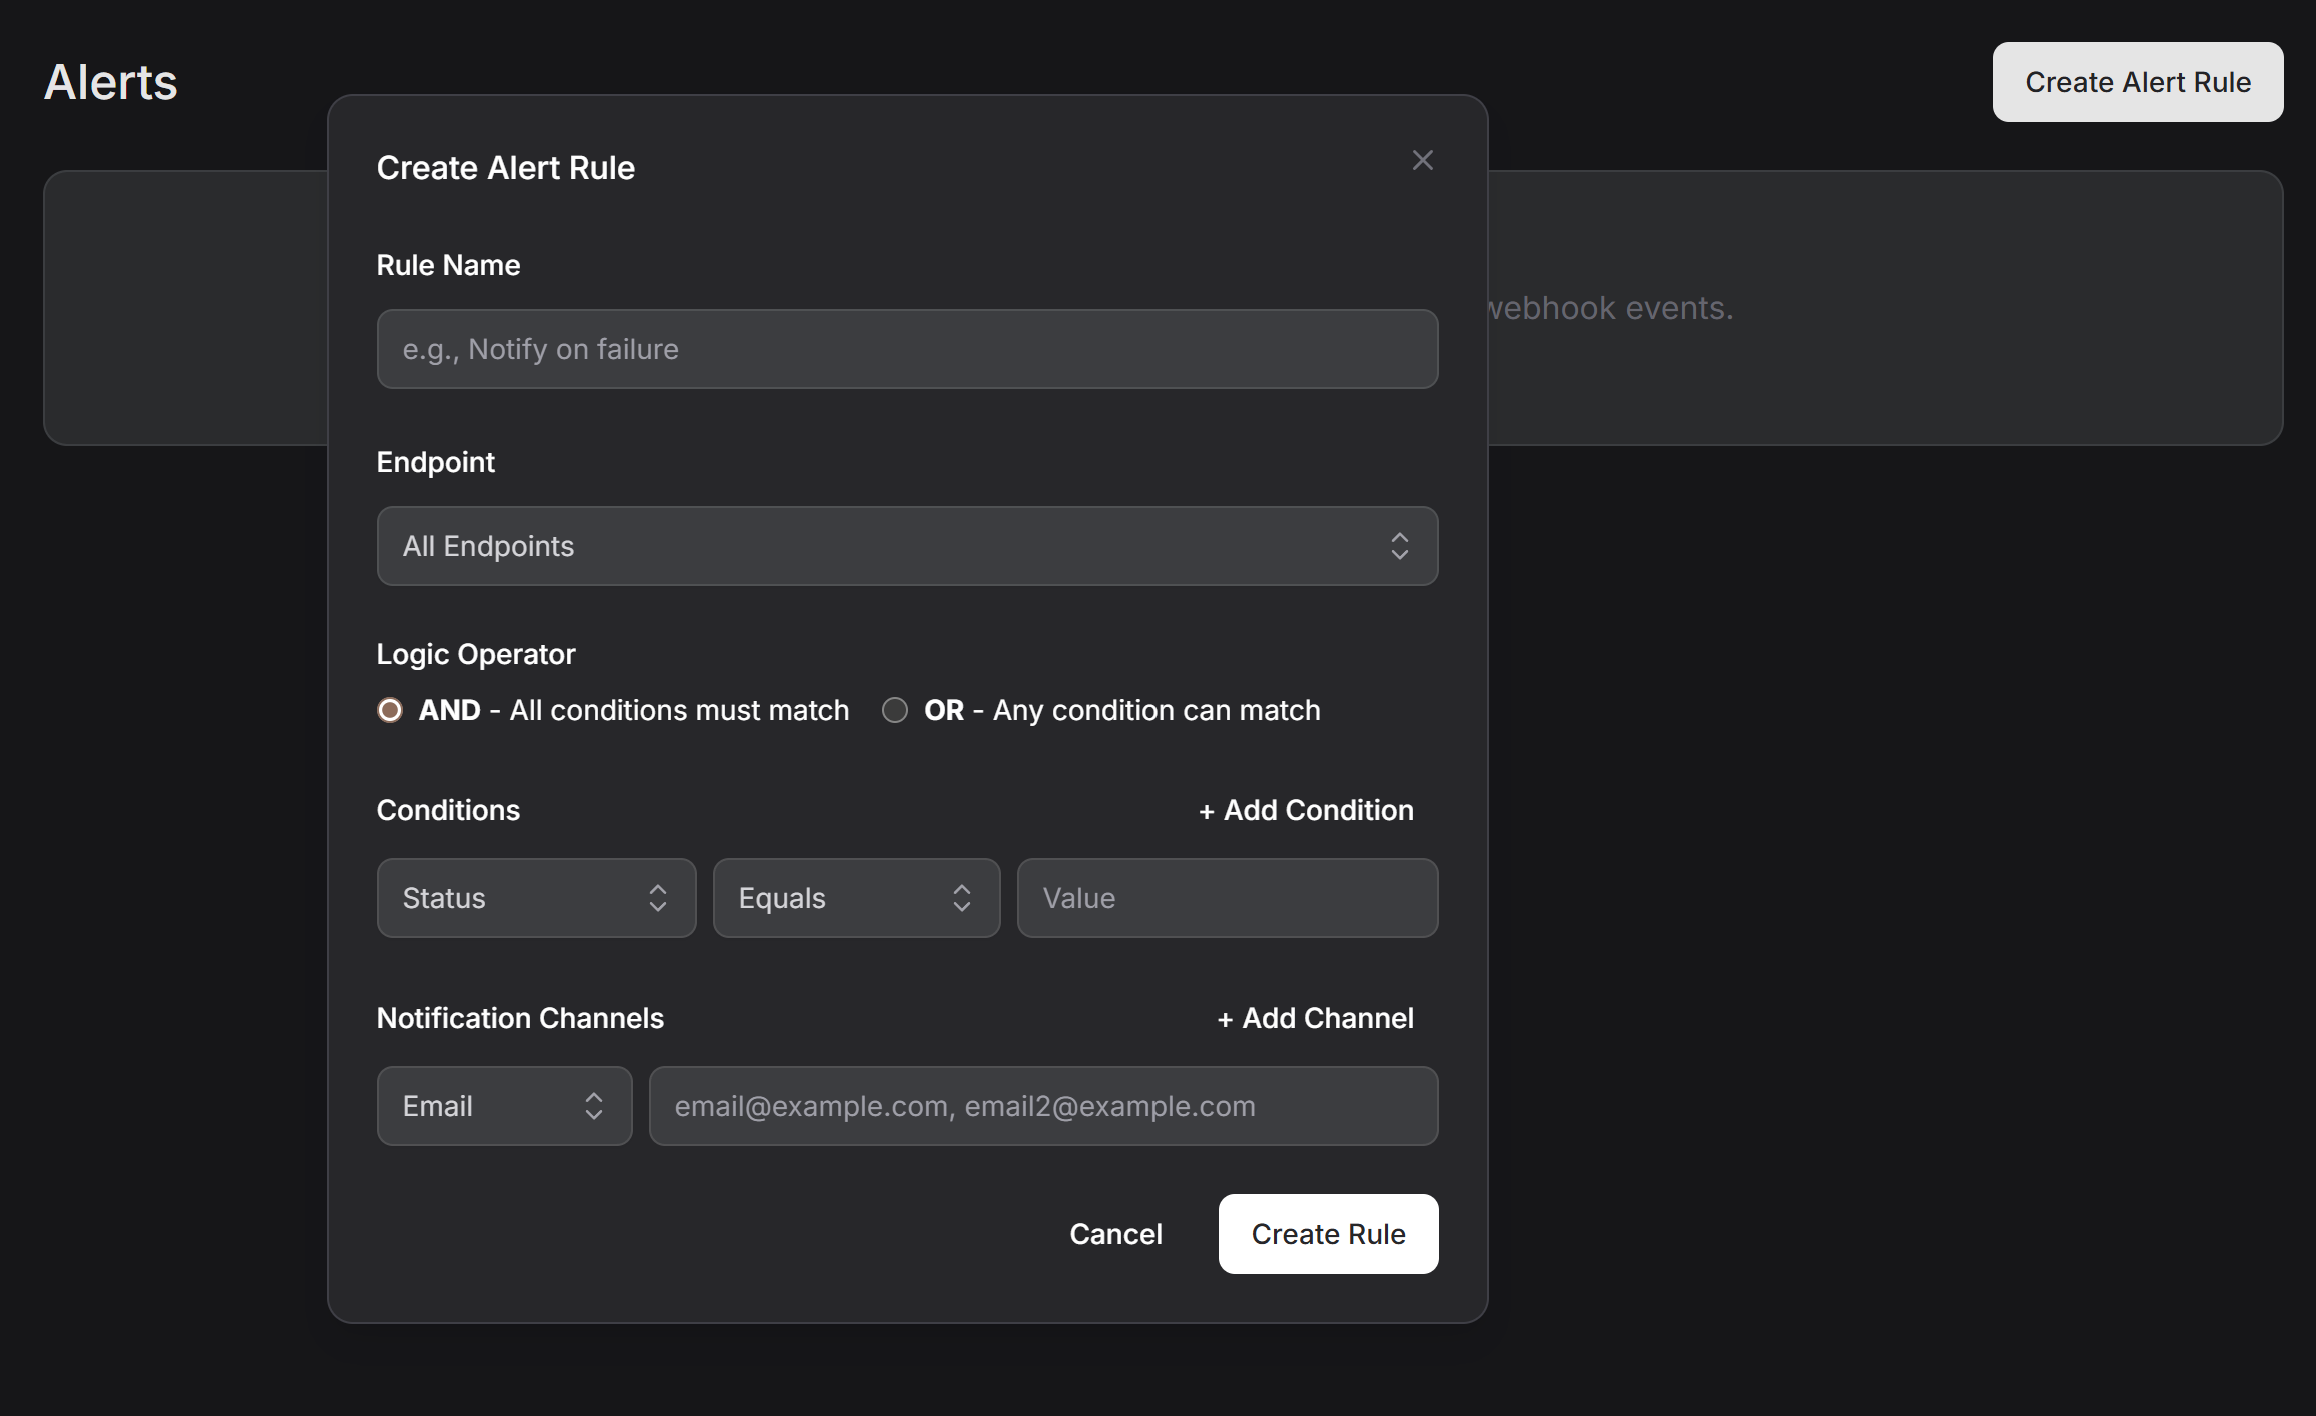Open the All Endpoints dropdown
2316x1416 pixels.
pos(907,546)
